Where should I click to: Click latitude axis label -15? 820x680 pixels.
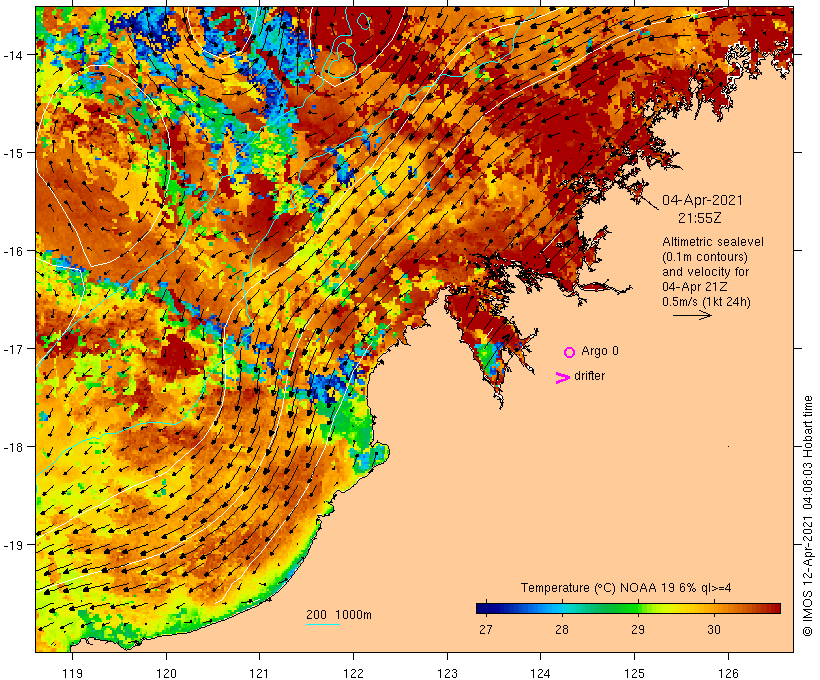pyautogui.click(x=13, y=153)
